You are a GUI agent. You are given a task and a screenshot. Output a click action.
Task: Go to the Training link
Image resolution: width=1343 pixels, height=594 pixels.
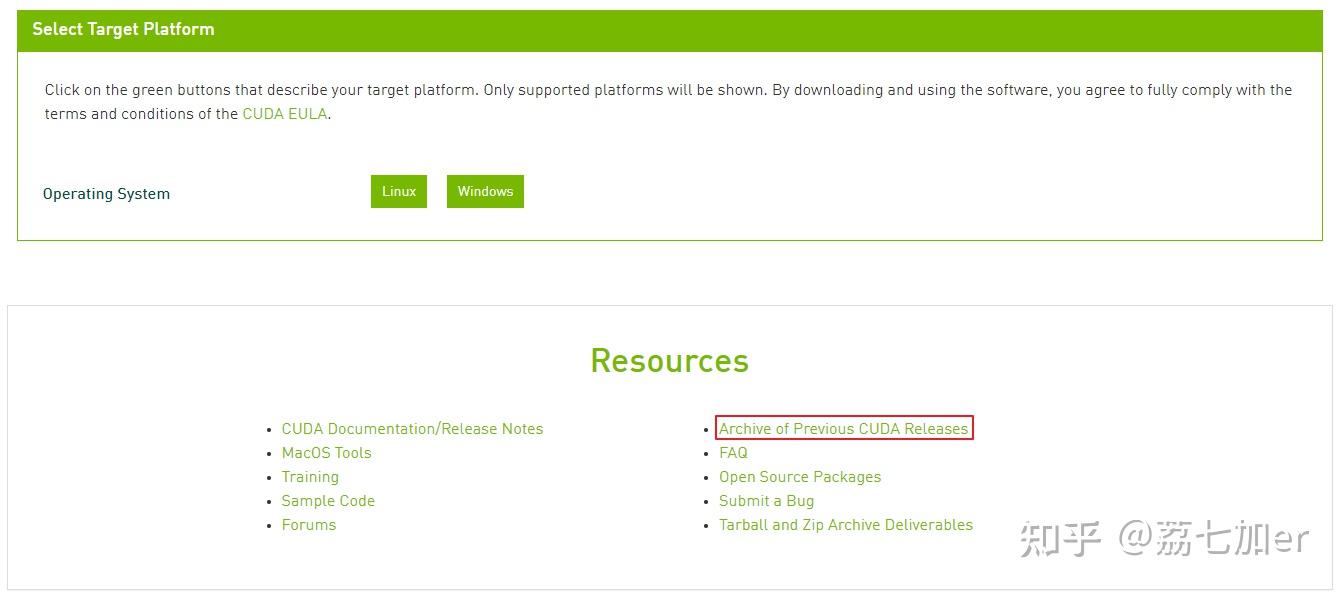coord(310,477)
